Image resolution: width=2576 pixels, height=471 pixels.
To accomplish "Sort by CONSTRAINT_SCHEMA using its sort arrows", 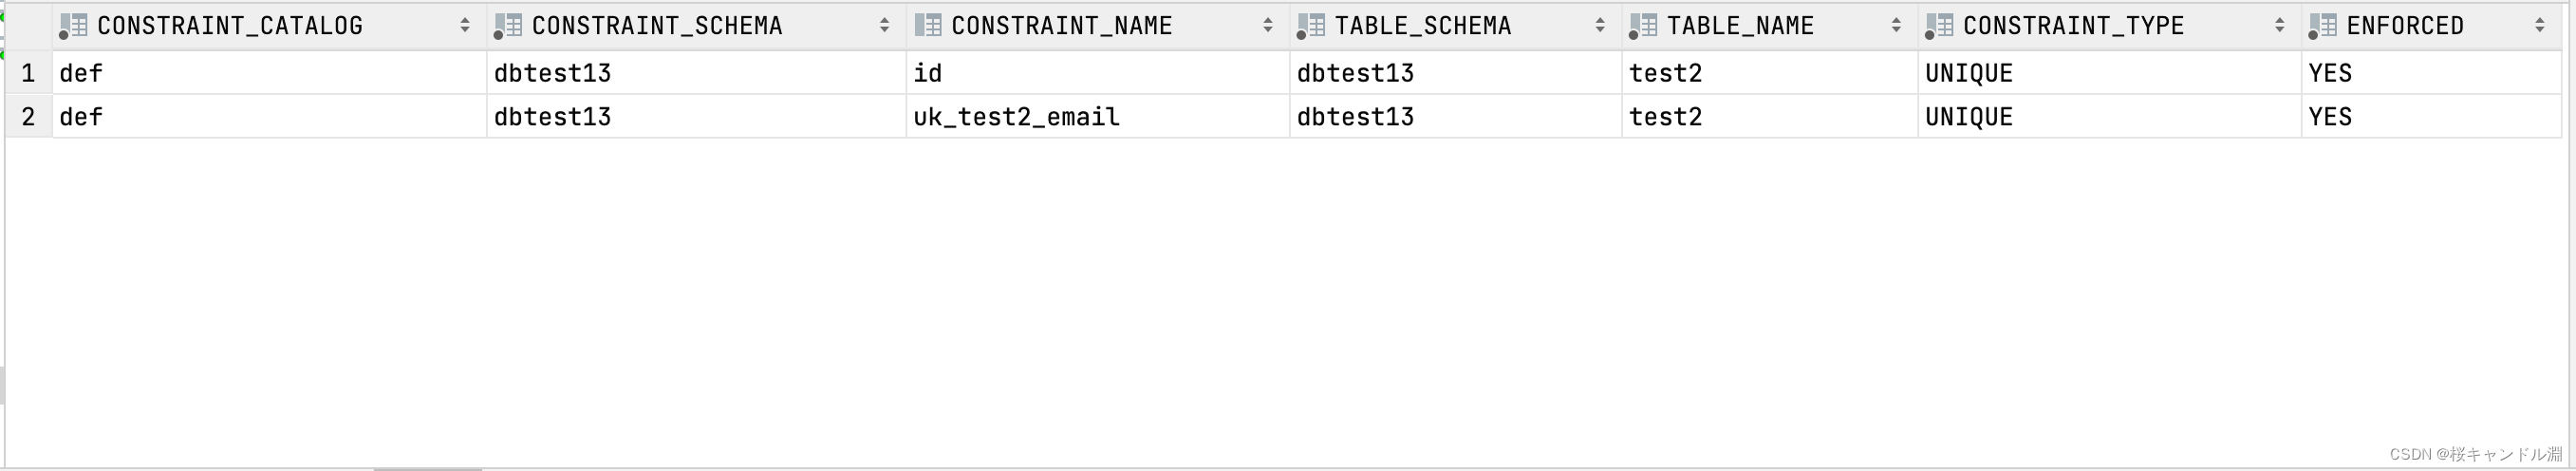I will coord(885,26).
